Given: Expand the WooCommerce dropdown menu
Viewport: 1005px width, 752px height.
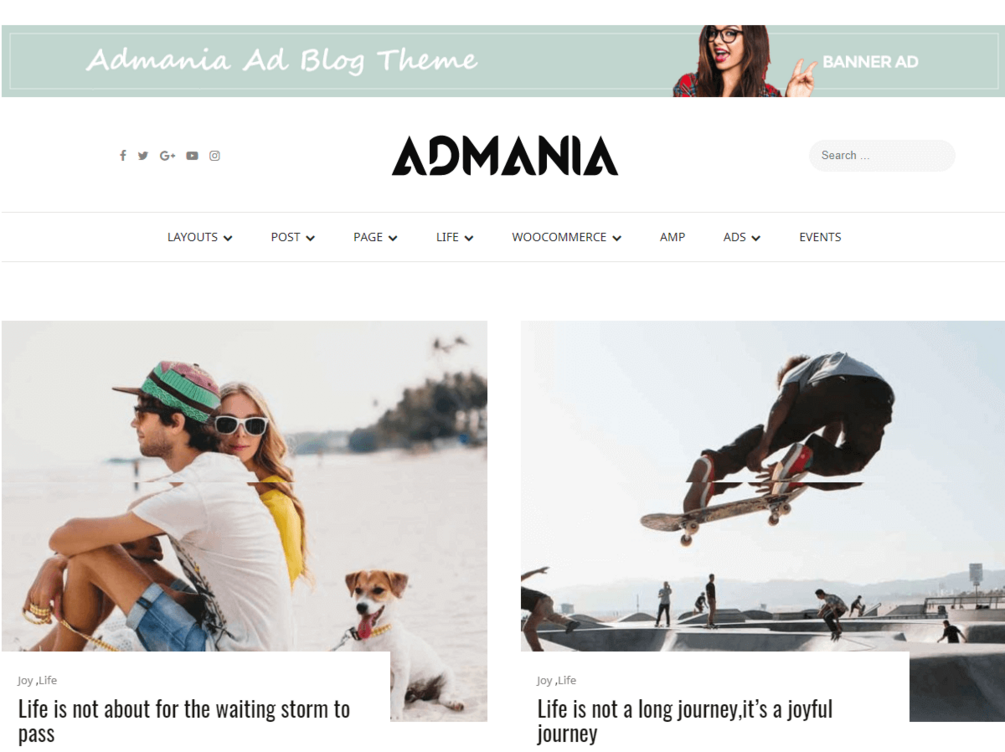Looking at the screenshot, I should point(566,237).
